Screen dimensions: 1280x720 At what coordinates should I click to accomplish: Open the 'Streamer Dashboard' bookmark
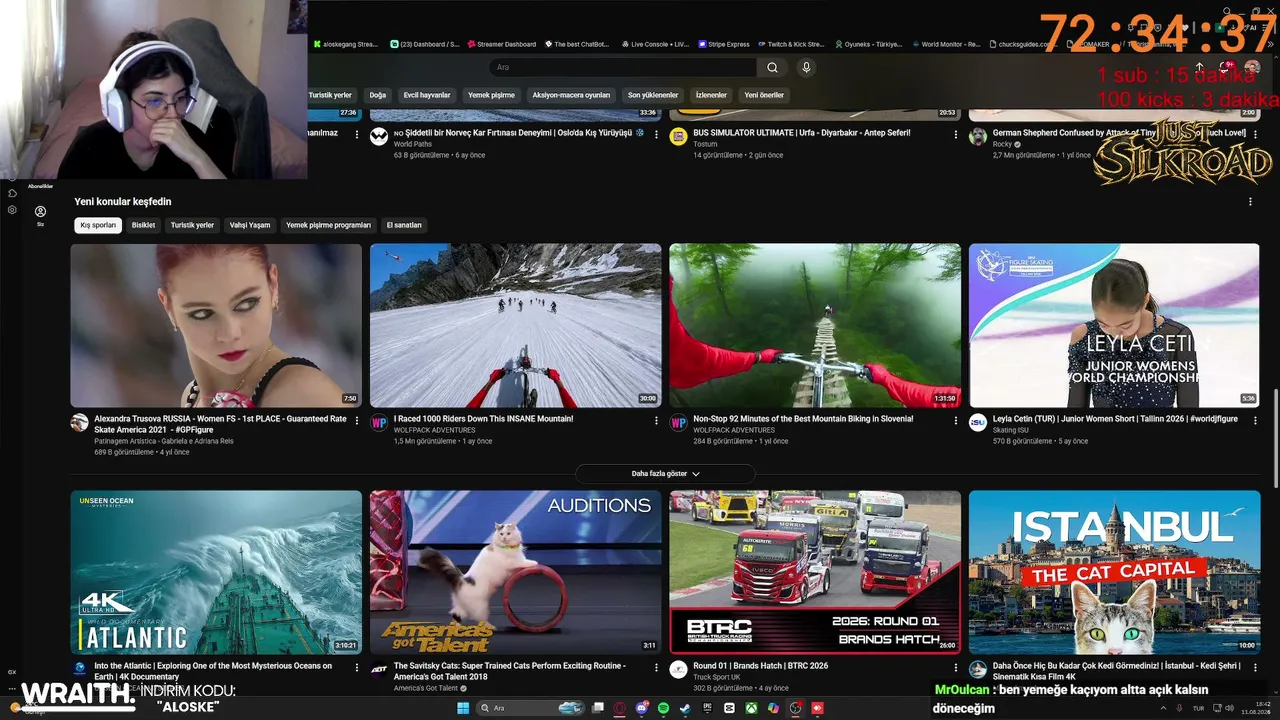coord(501,44)
